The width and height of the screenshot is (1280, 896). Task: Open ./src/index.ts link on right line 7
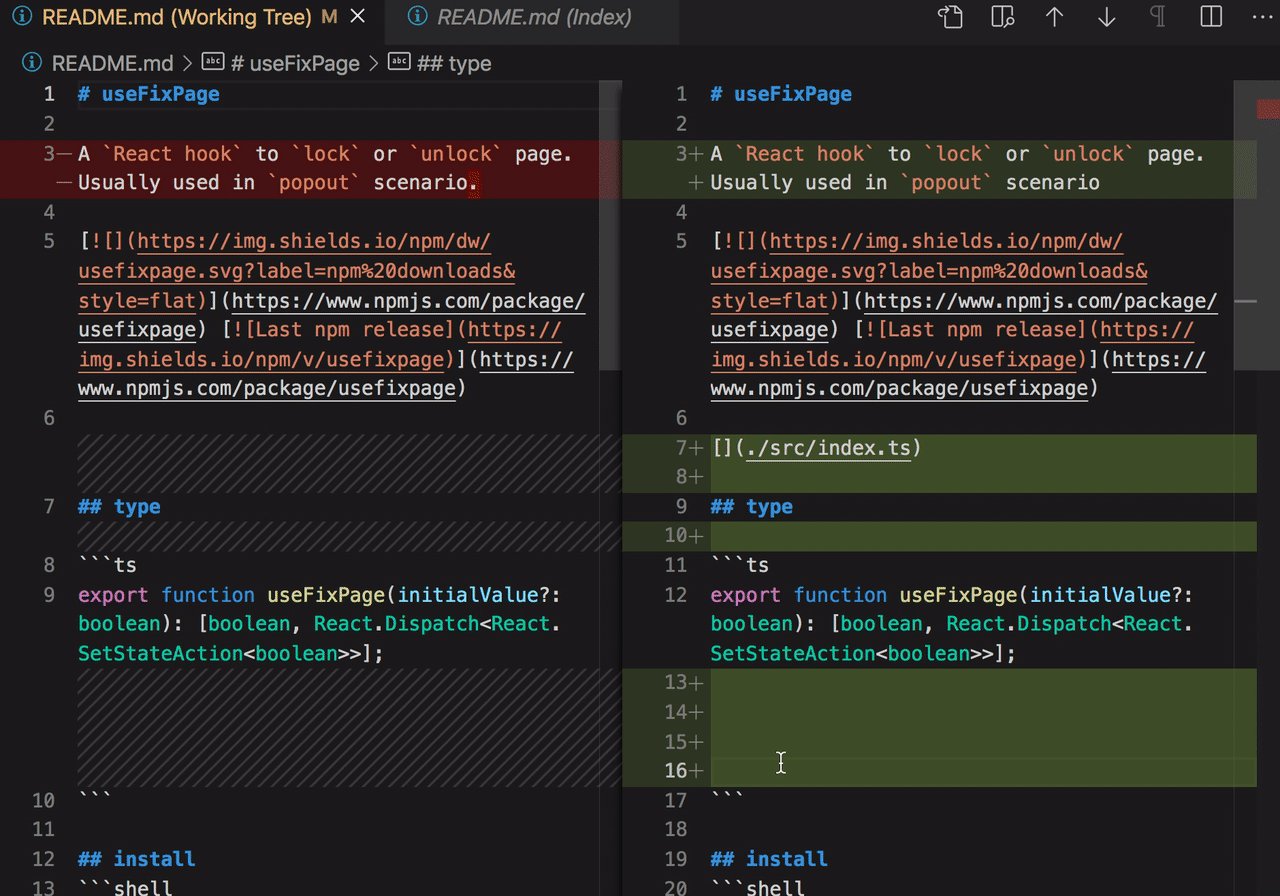[829, 448]
